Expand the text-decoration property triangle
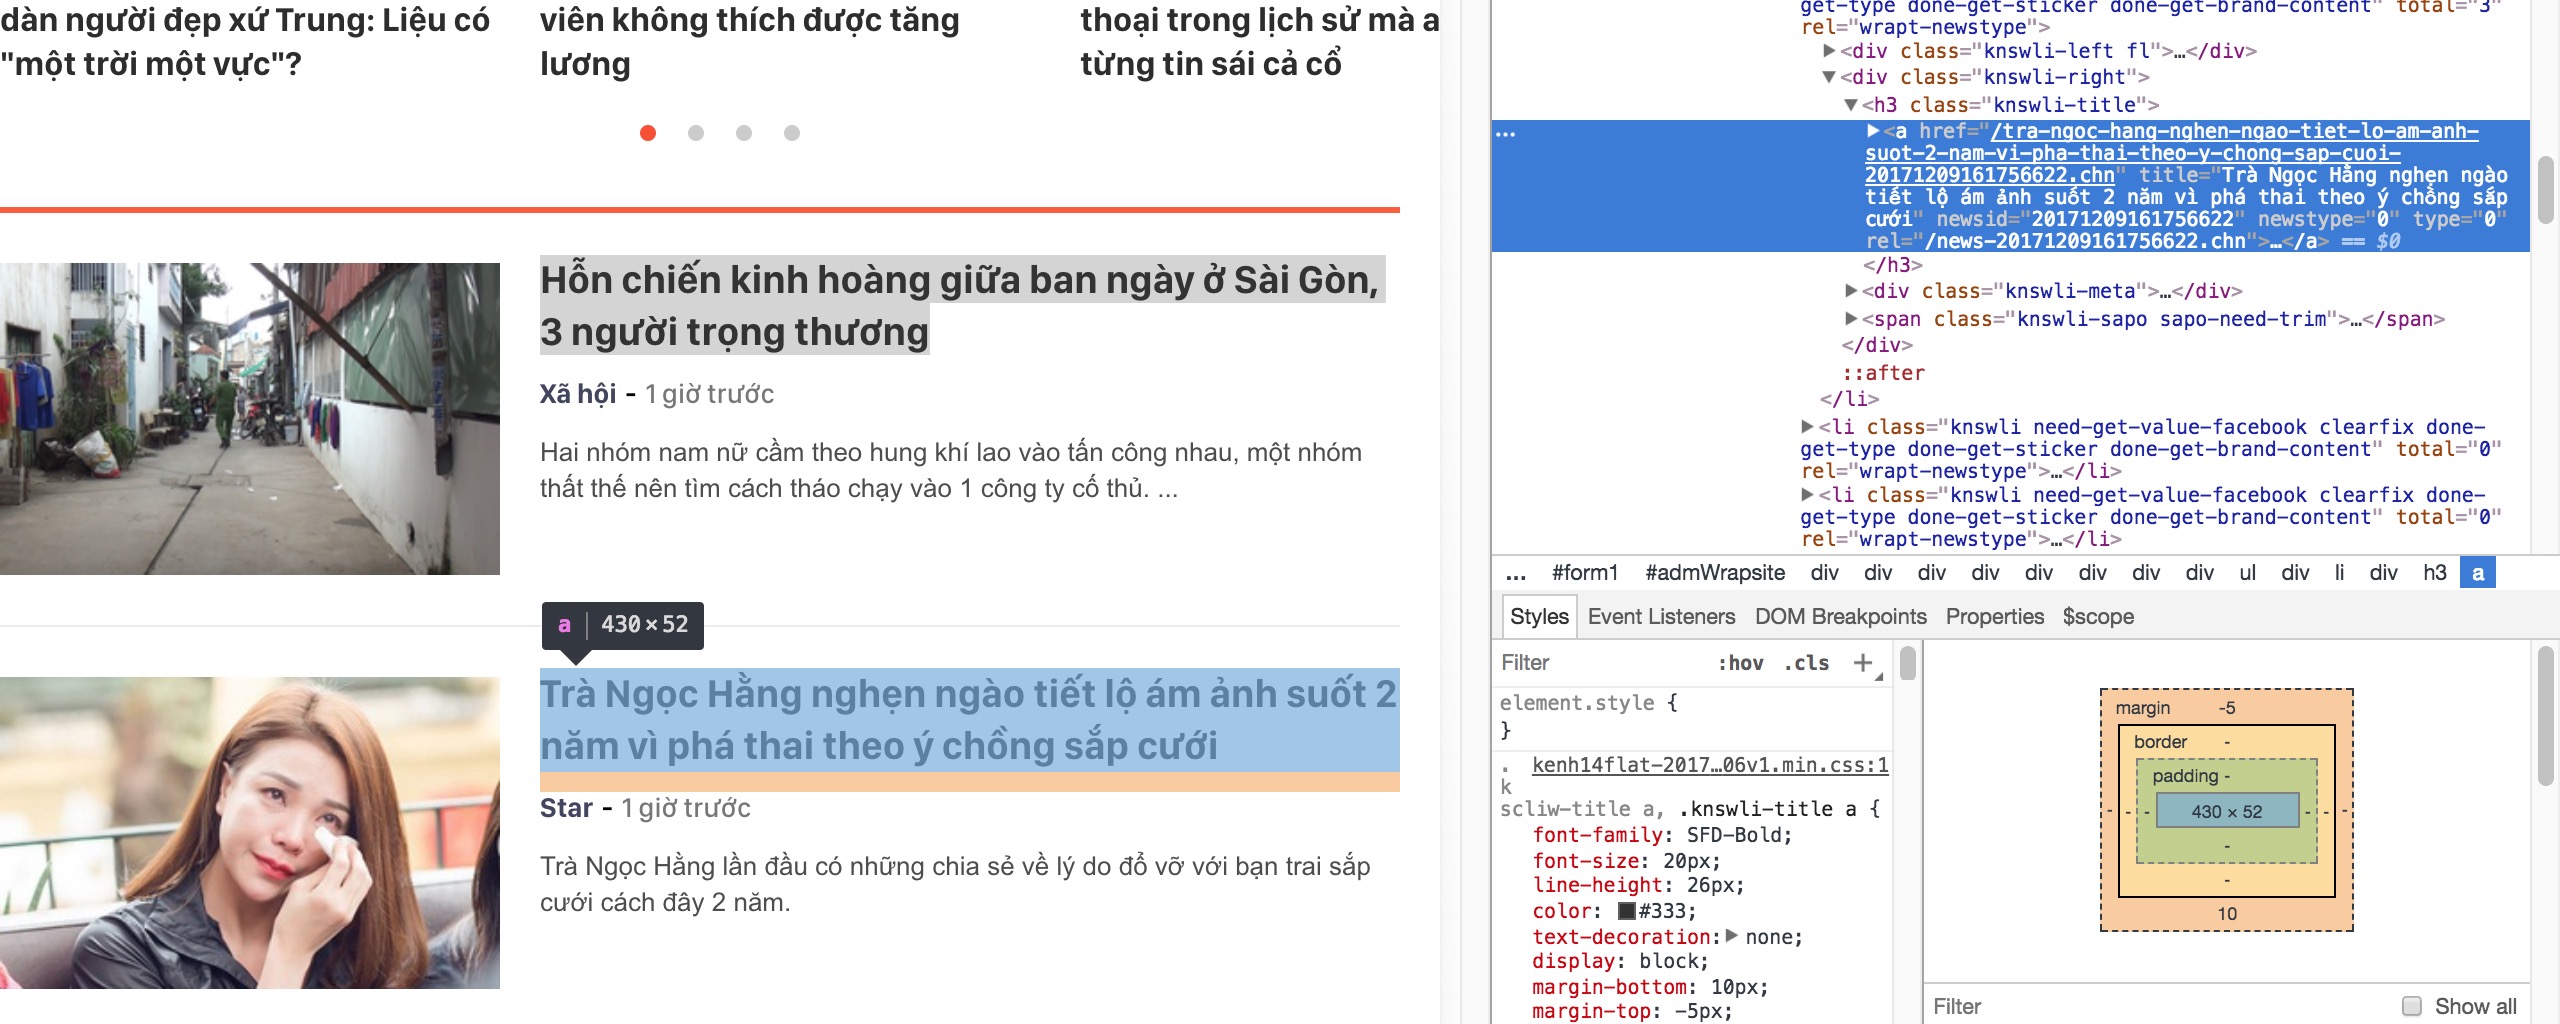The width and height of the screenshot is (2560, 1024). point(1732,936)
